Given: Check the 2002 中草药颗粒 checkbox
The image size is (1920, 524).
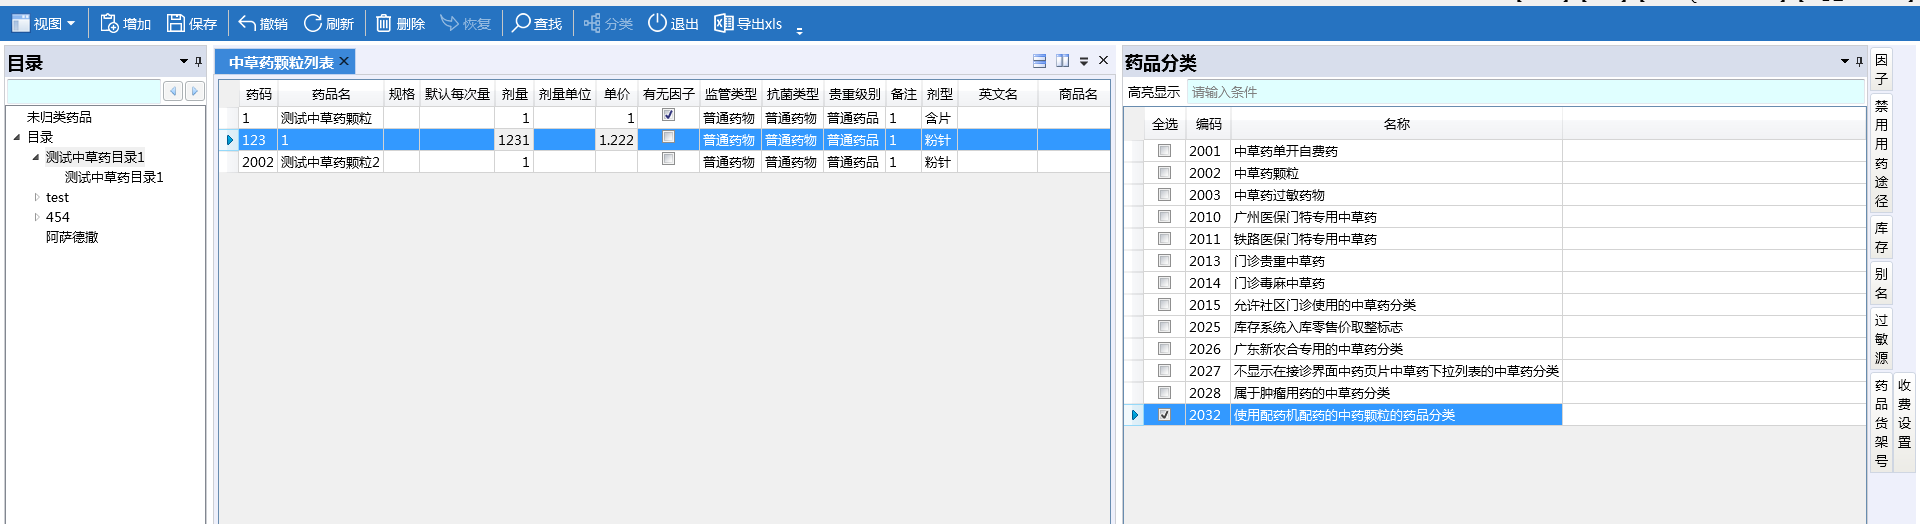Looking at the screenshot, I should [1164, 172].
